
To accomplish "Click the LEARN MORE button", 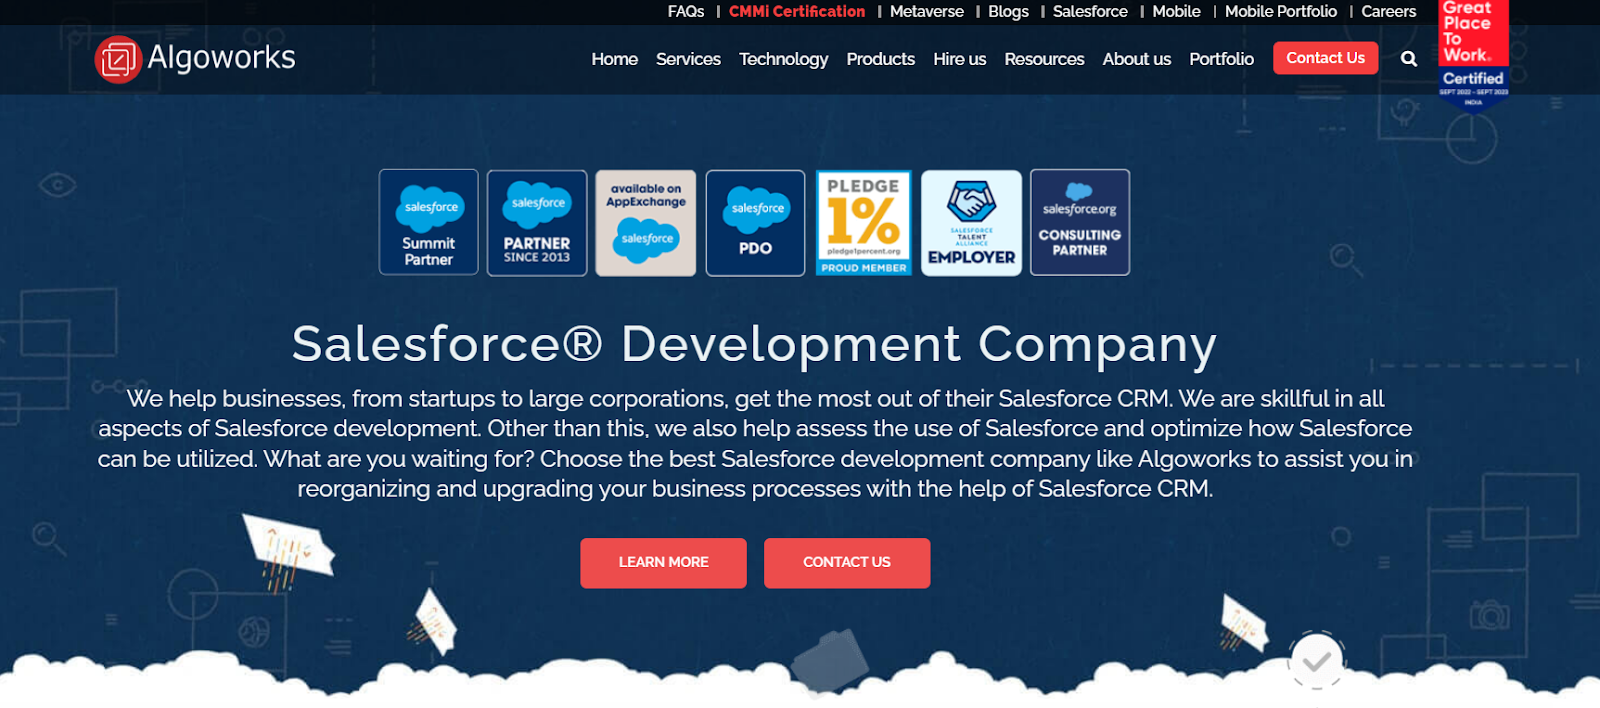I will (x=663, y=563).
